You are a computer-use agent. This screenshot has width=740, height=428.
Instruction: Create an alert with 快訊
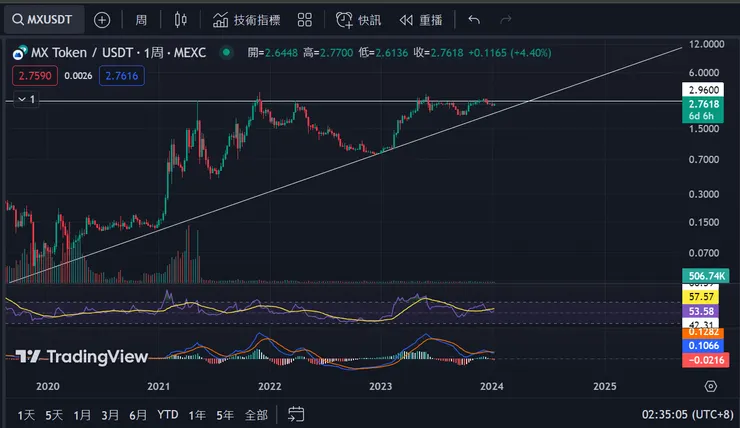click(x=358, y=20)
